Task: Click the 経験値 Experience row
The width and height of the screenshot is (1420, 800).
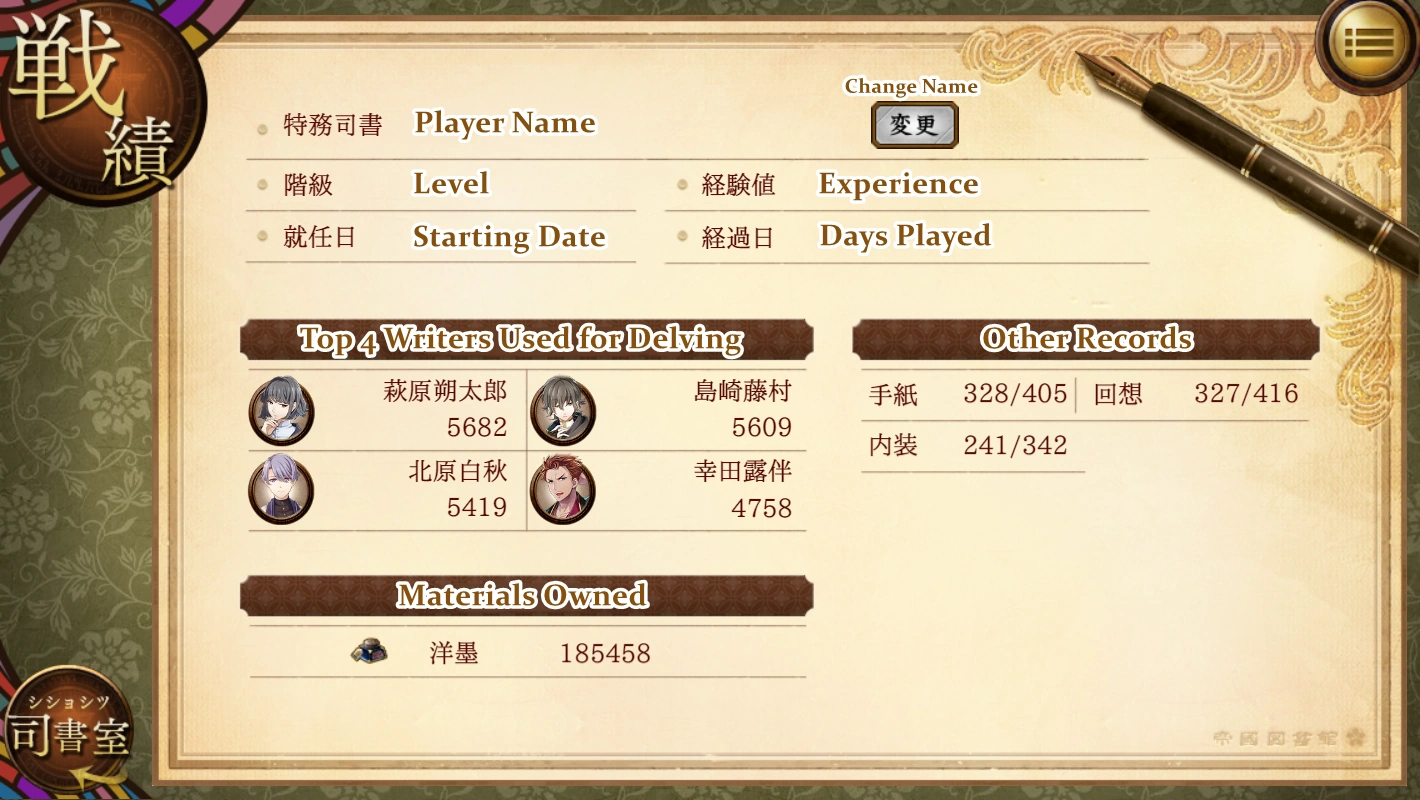Action: 907,185
